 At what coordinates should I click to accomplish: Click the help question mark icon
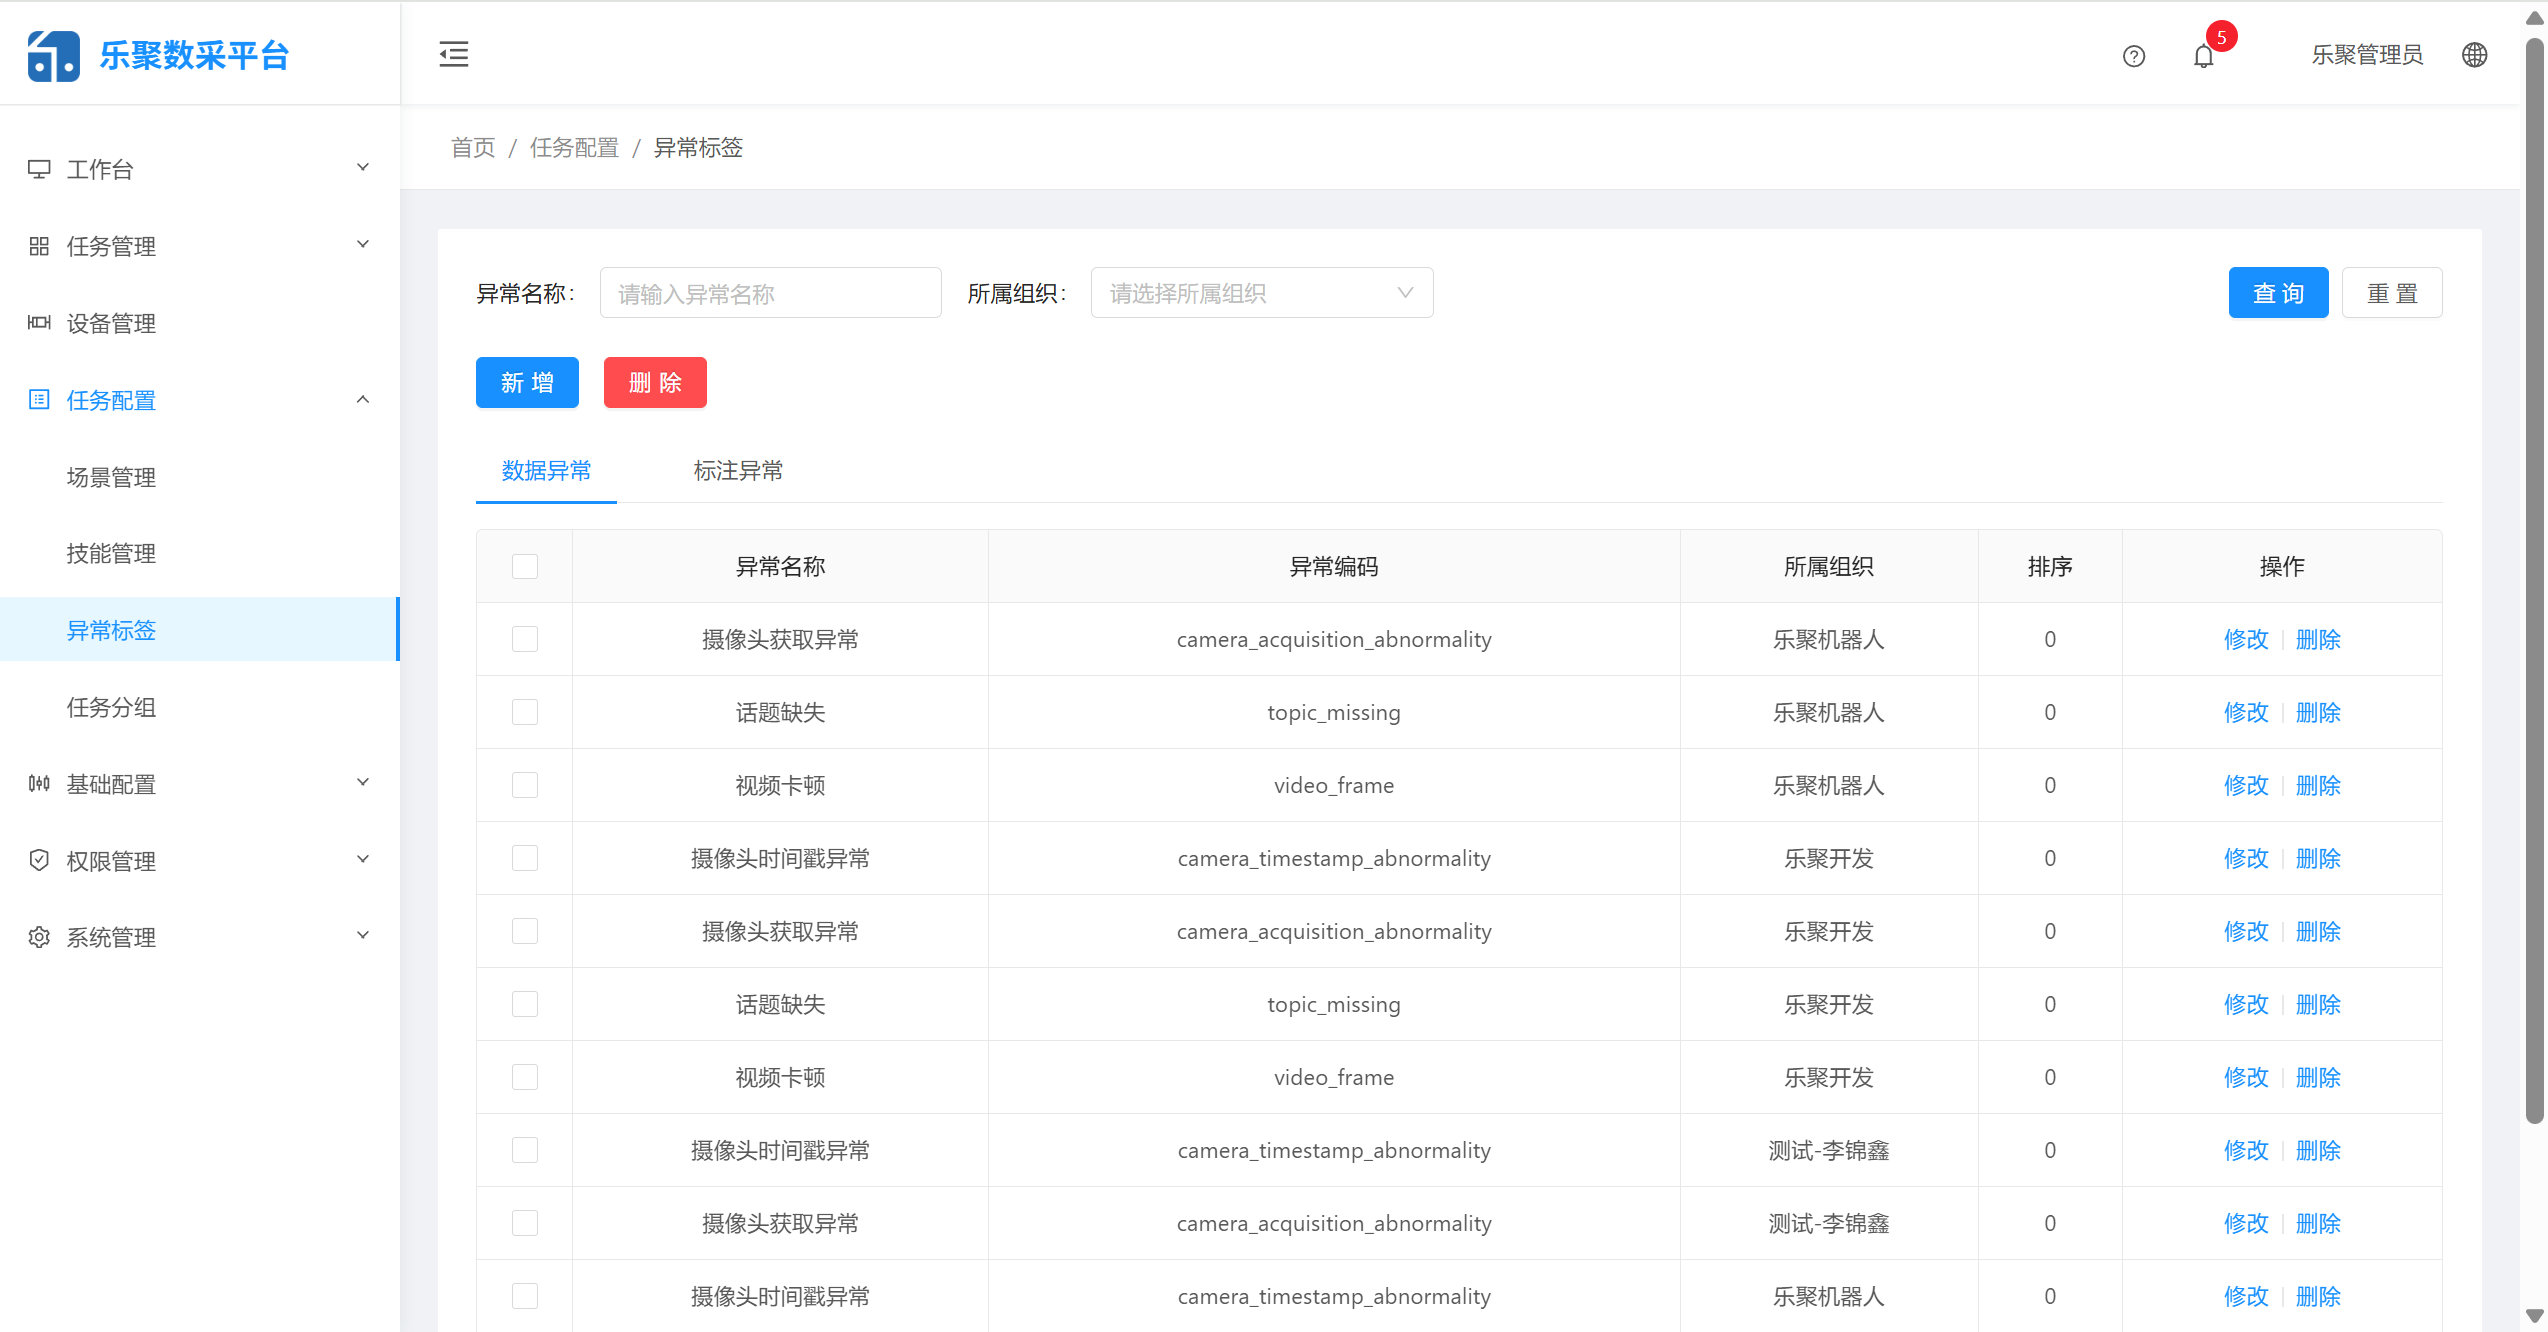(x=2133, y=57)
